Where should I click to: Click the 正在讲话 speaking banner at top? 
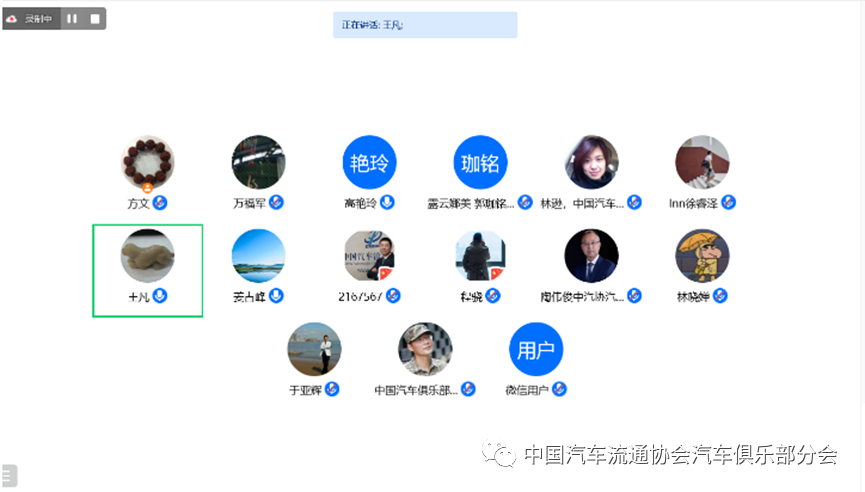pyautogui.click(x=425, y=25)
